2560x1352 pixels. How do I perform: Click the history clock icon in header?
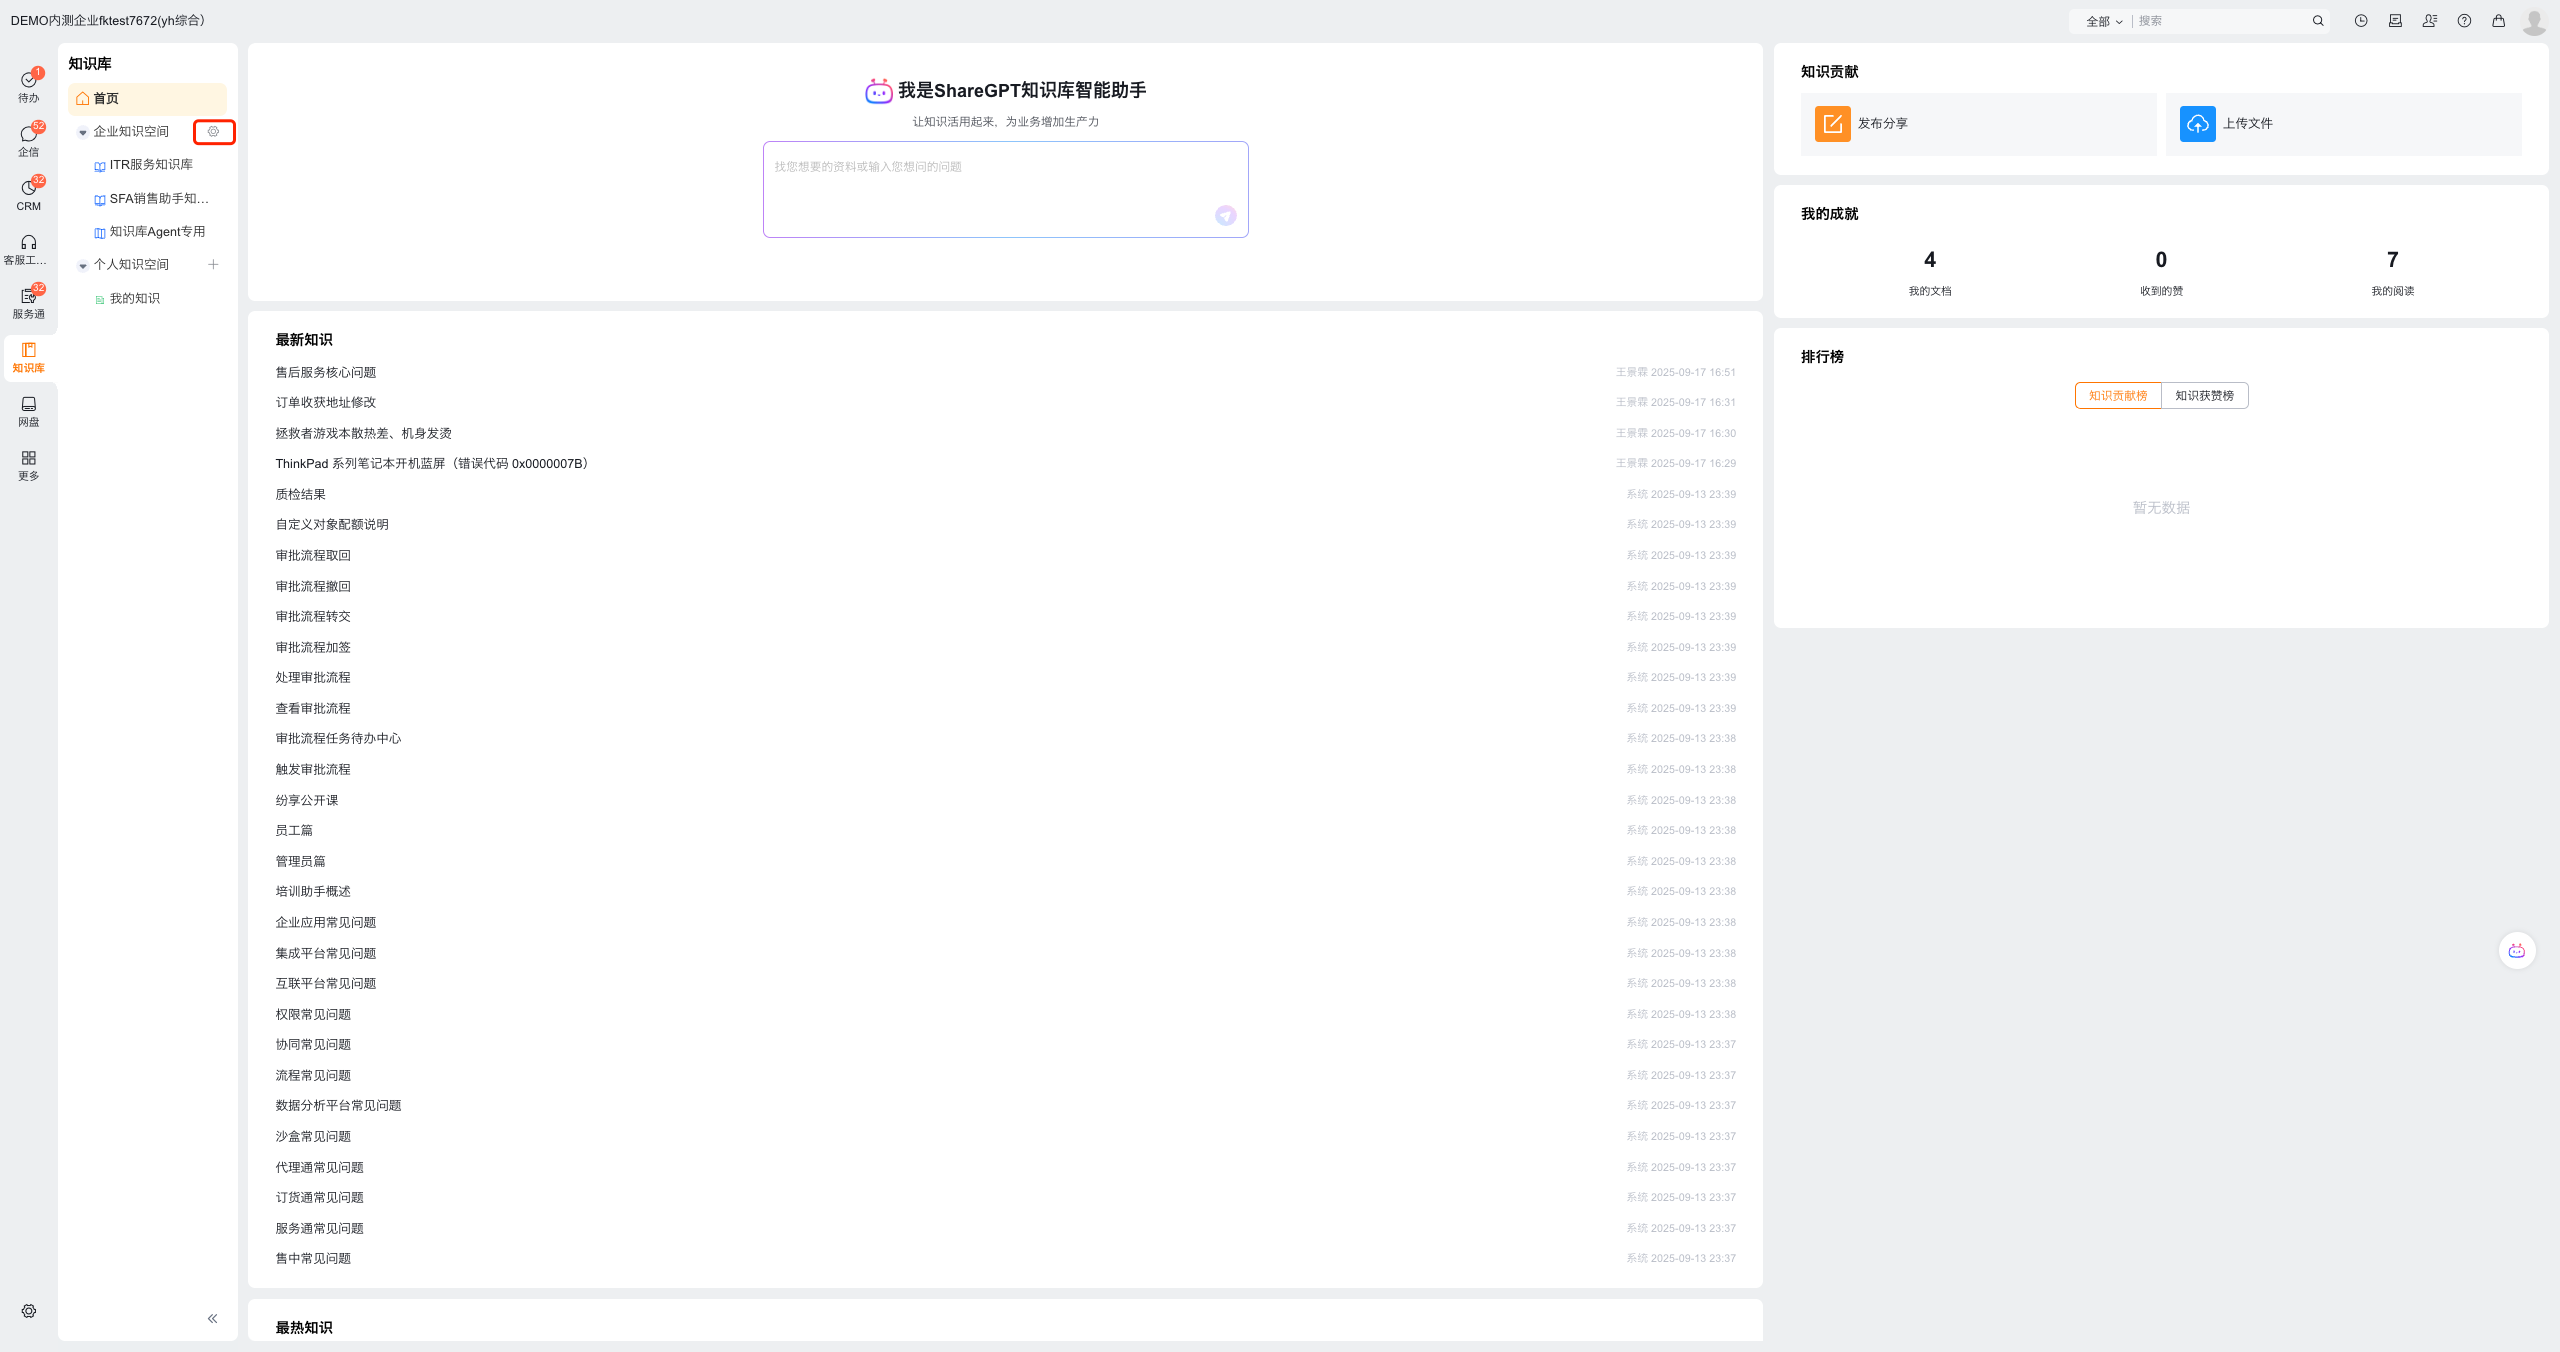[2360, 21]
